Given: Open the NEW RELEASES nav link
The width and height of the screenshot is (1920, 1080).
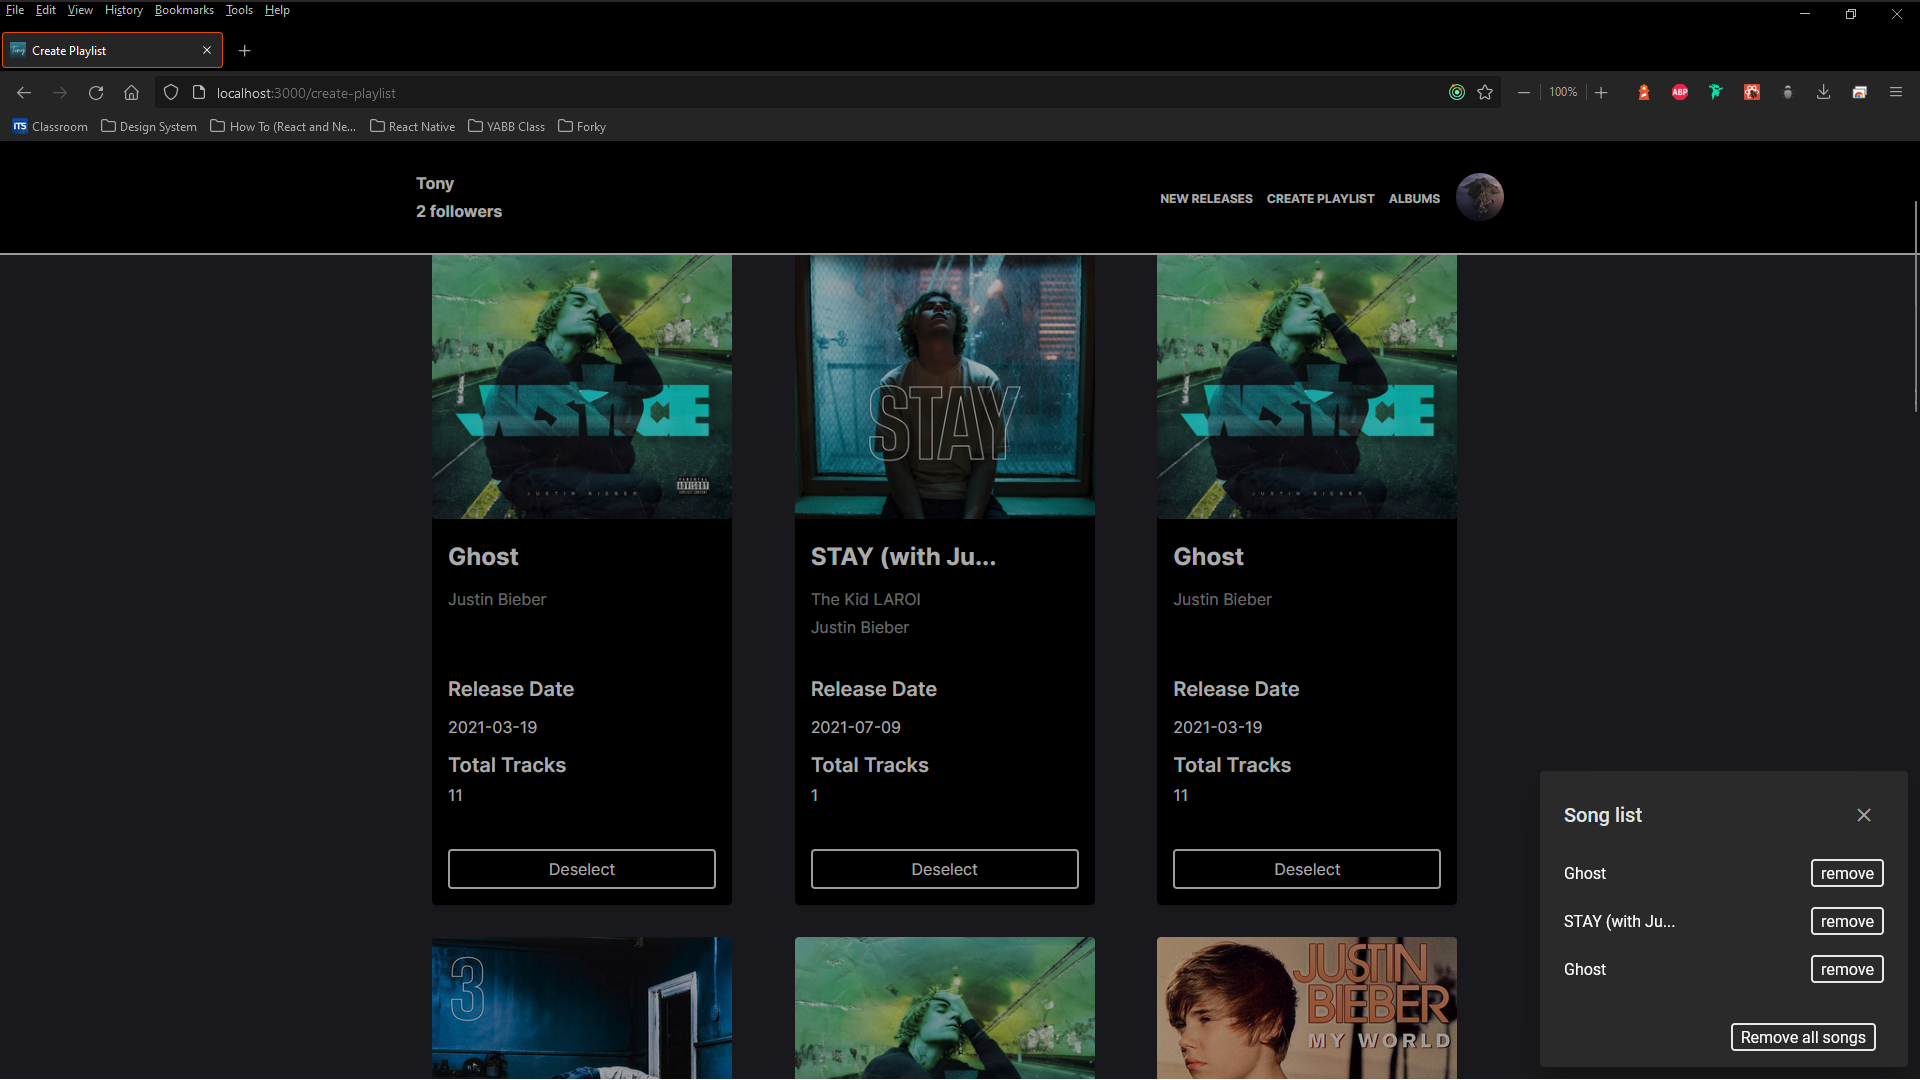Looking at the screenshot, I should click(x=1205, y=199).
